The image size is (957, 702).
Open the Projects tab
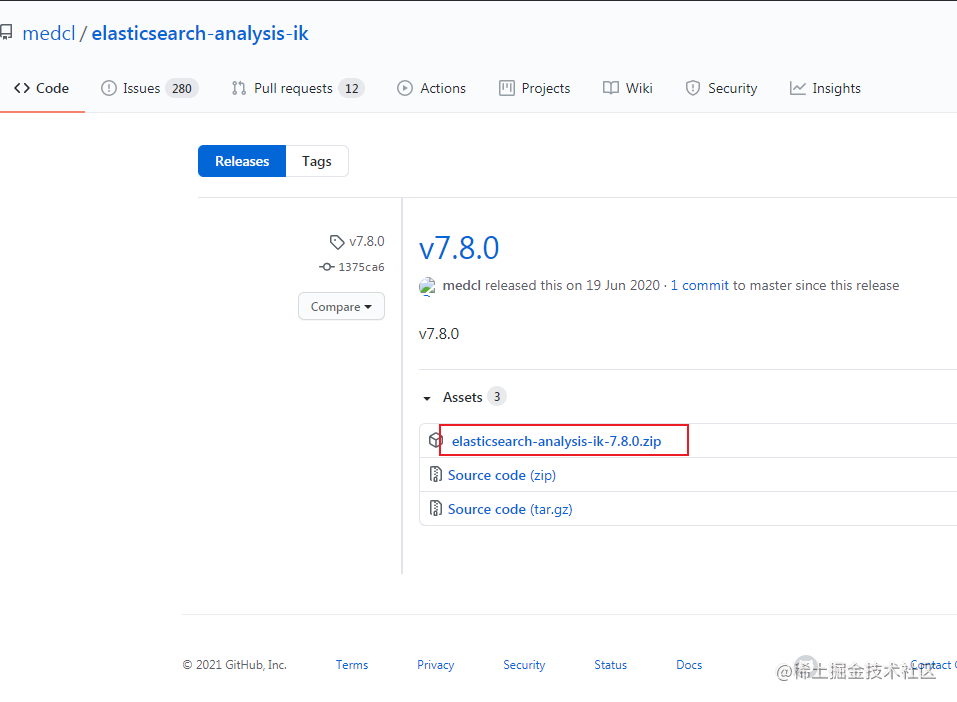(535, 88)
